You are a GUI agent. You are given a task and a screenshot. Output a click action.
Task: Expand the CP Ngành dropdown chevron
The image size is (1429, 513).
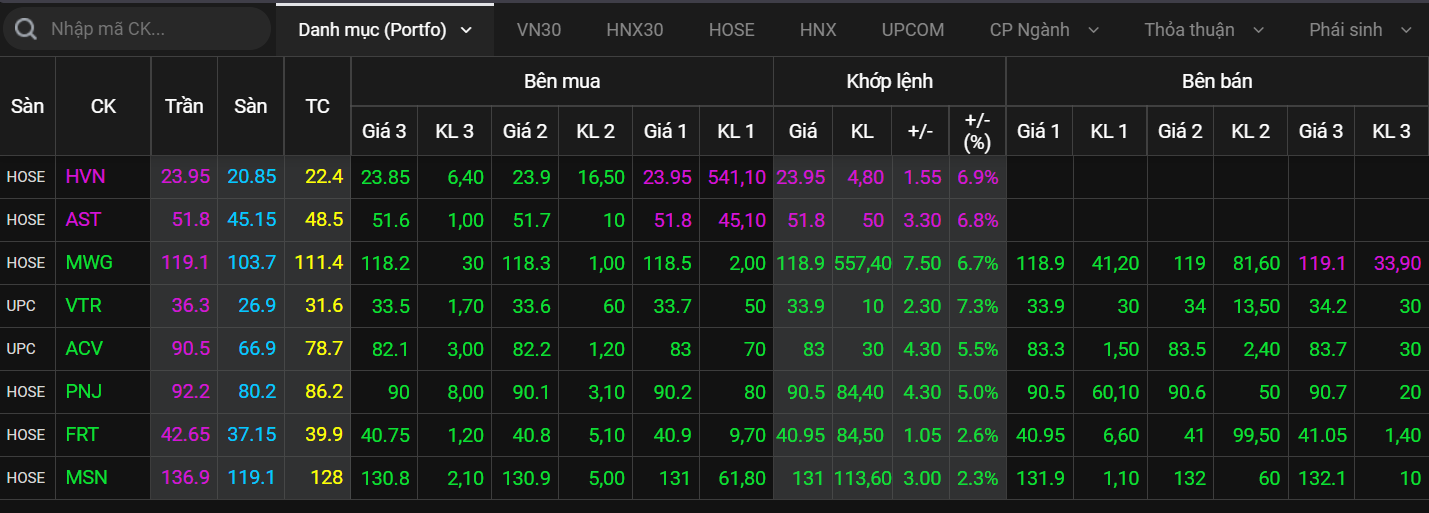point(1092,30)
